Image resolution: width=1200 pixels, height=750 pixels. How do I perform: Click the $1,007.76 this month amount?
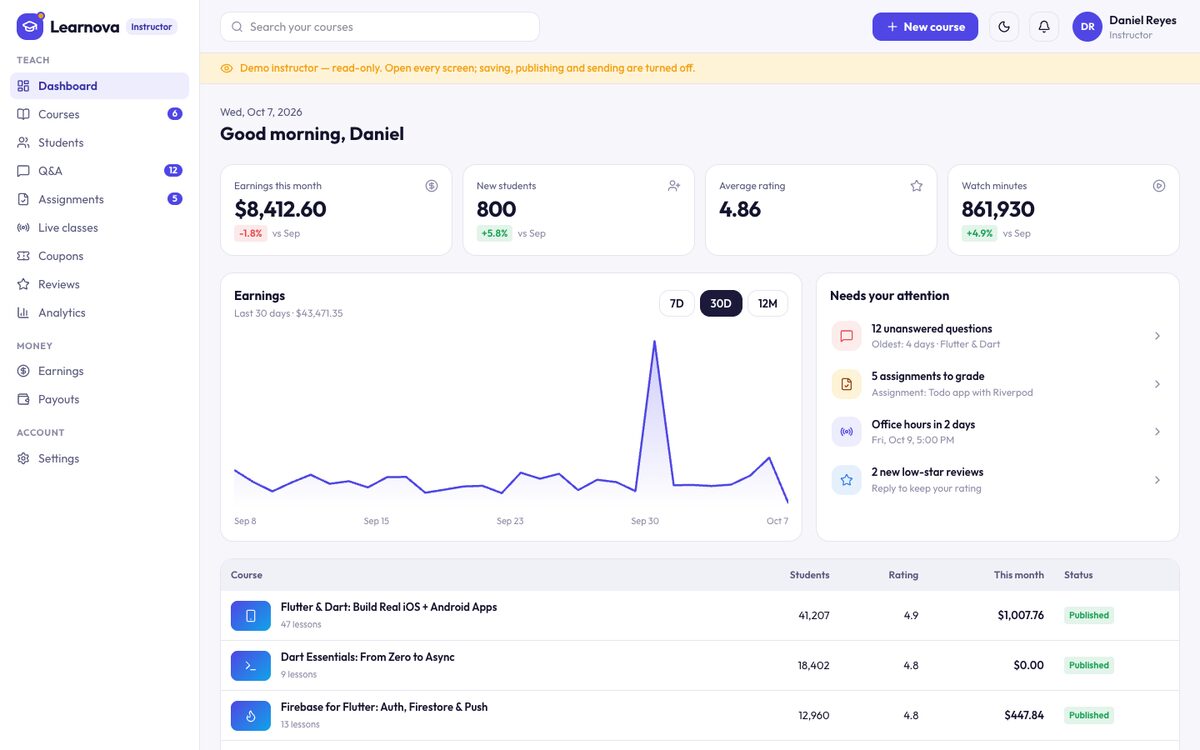1020,616
